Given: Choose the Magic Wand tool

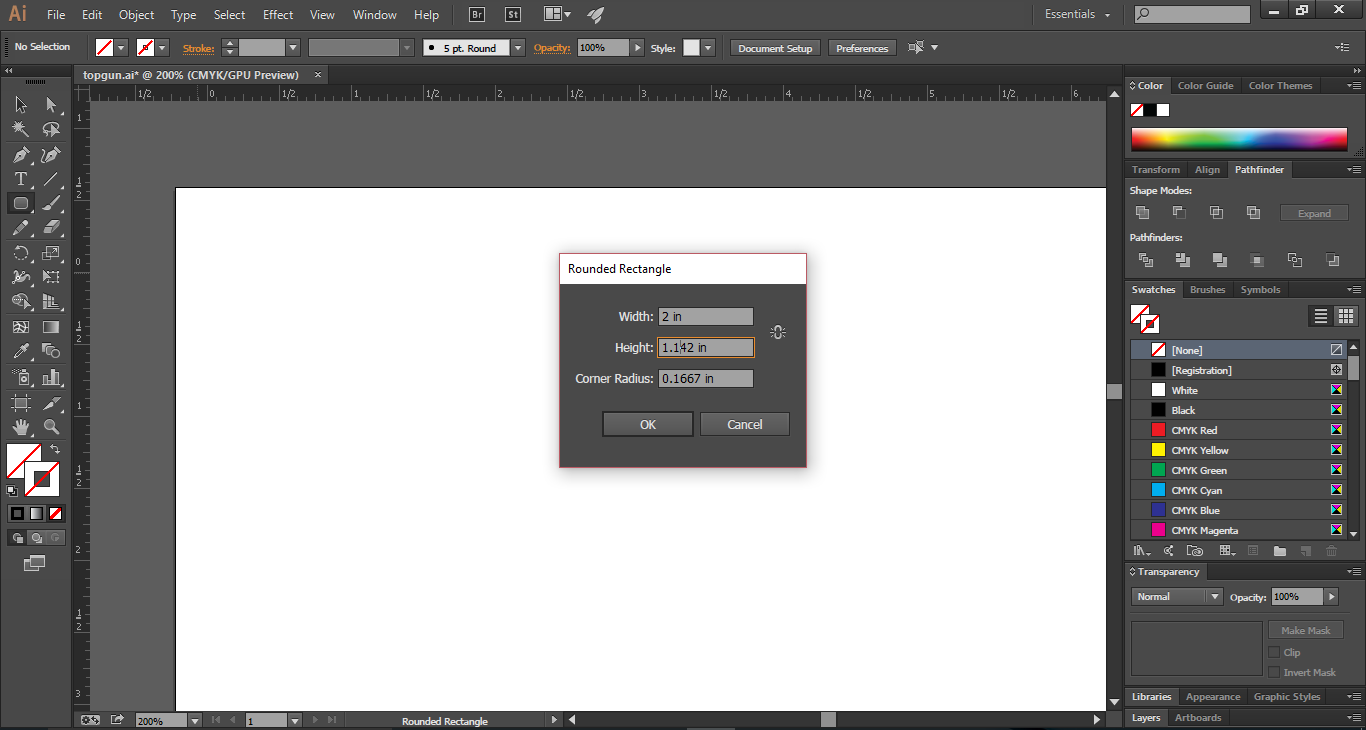Looking at the screenshot, I should [21, 129].
